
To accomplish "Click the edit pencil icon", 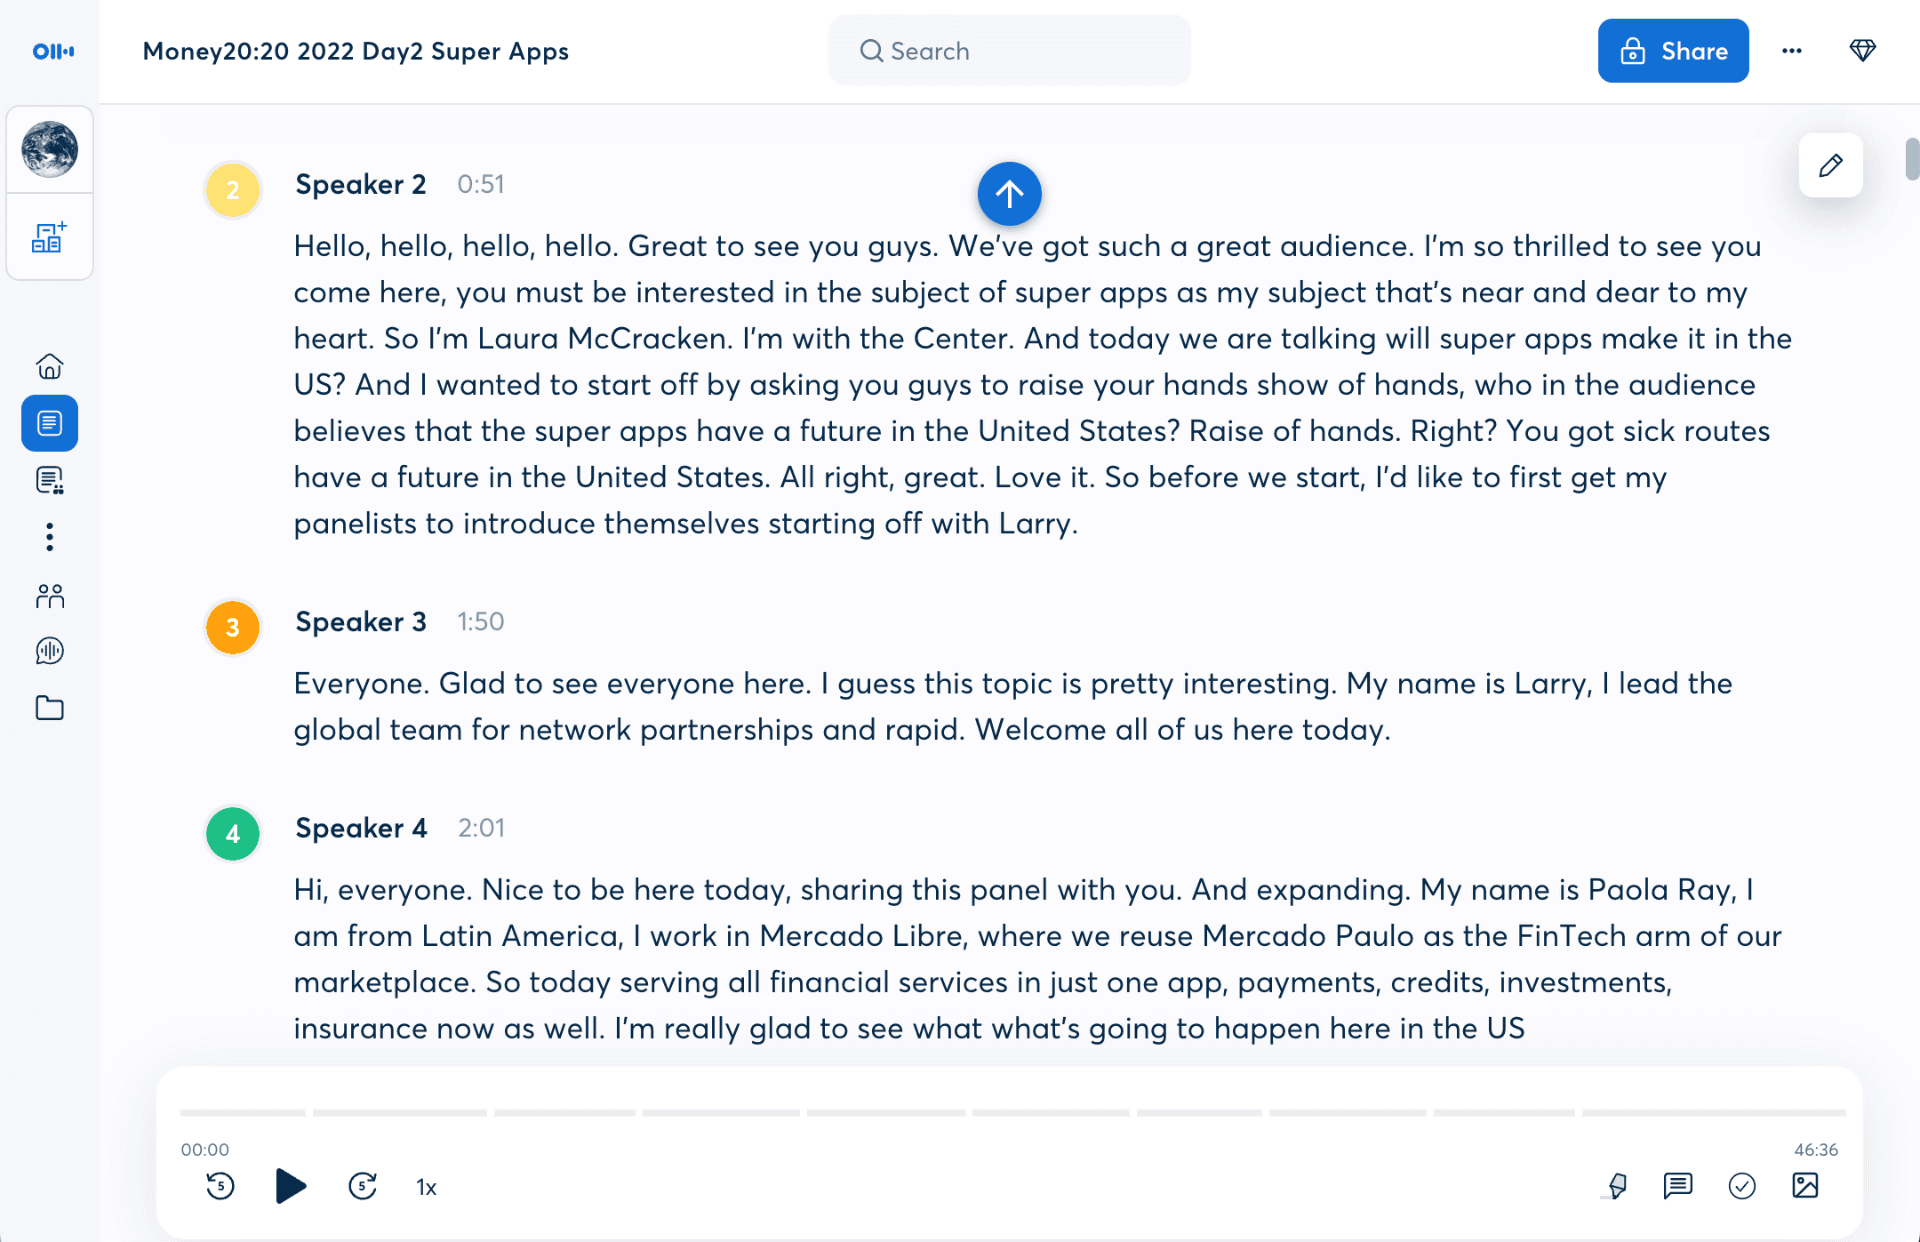I will [x=1830, y=165].
